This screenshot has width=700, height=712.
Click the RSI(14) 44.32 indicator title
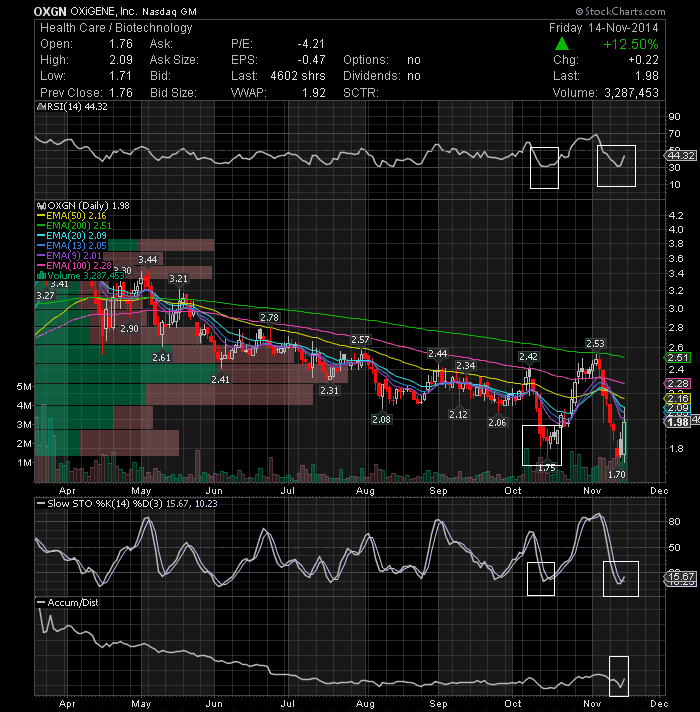[73, 107]
